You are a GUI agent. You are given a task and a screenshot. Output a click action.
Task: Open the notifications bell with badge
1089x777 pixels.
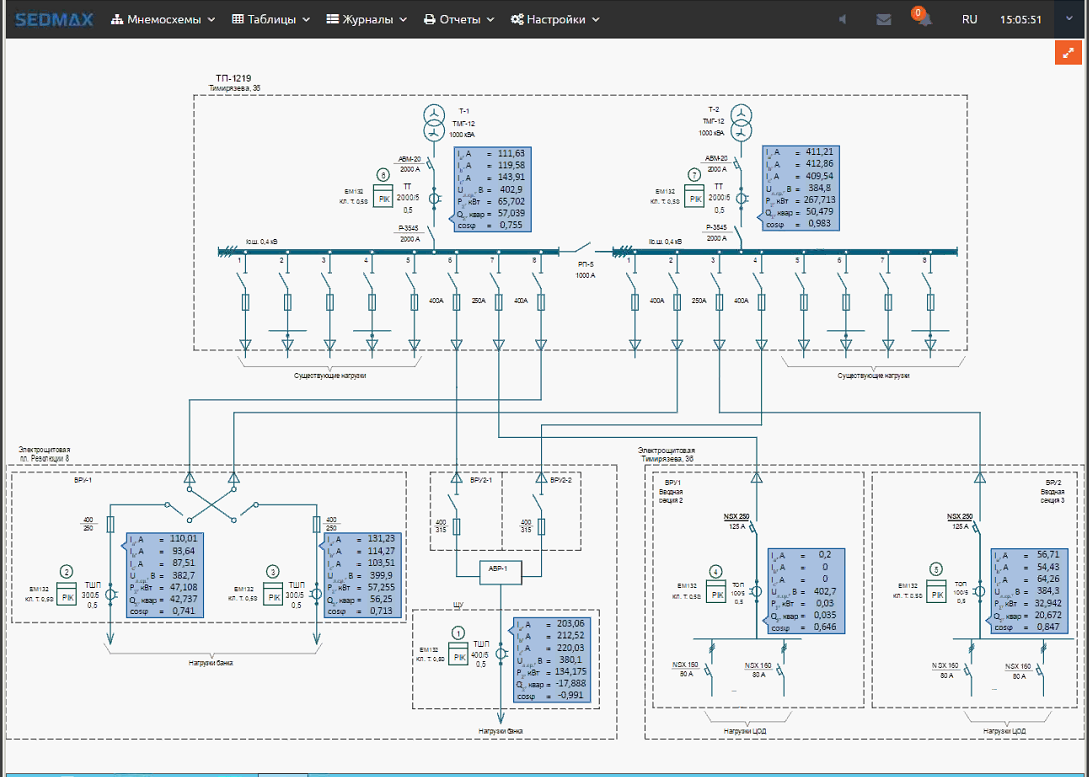[923, 19]
